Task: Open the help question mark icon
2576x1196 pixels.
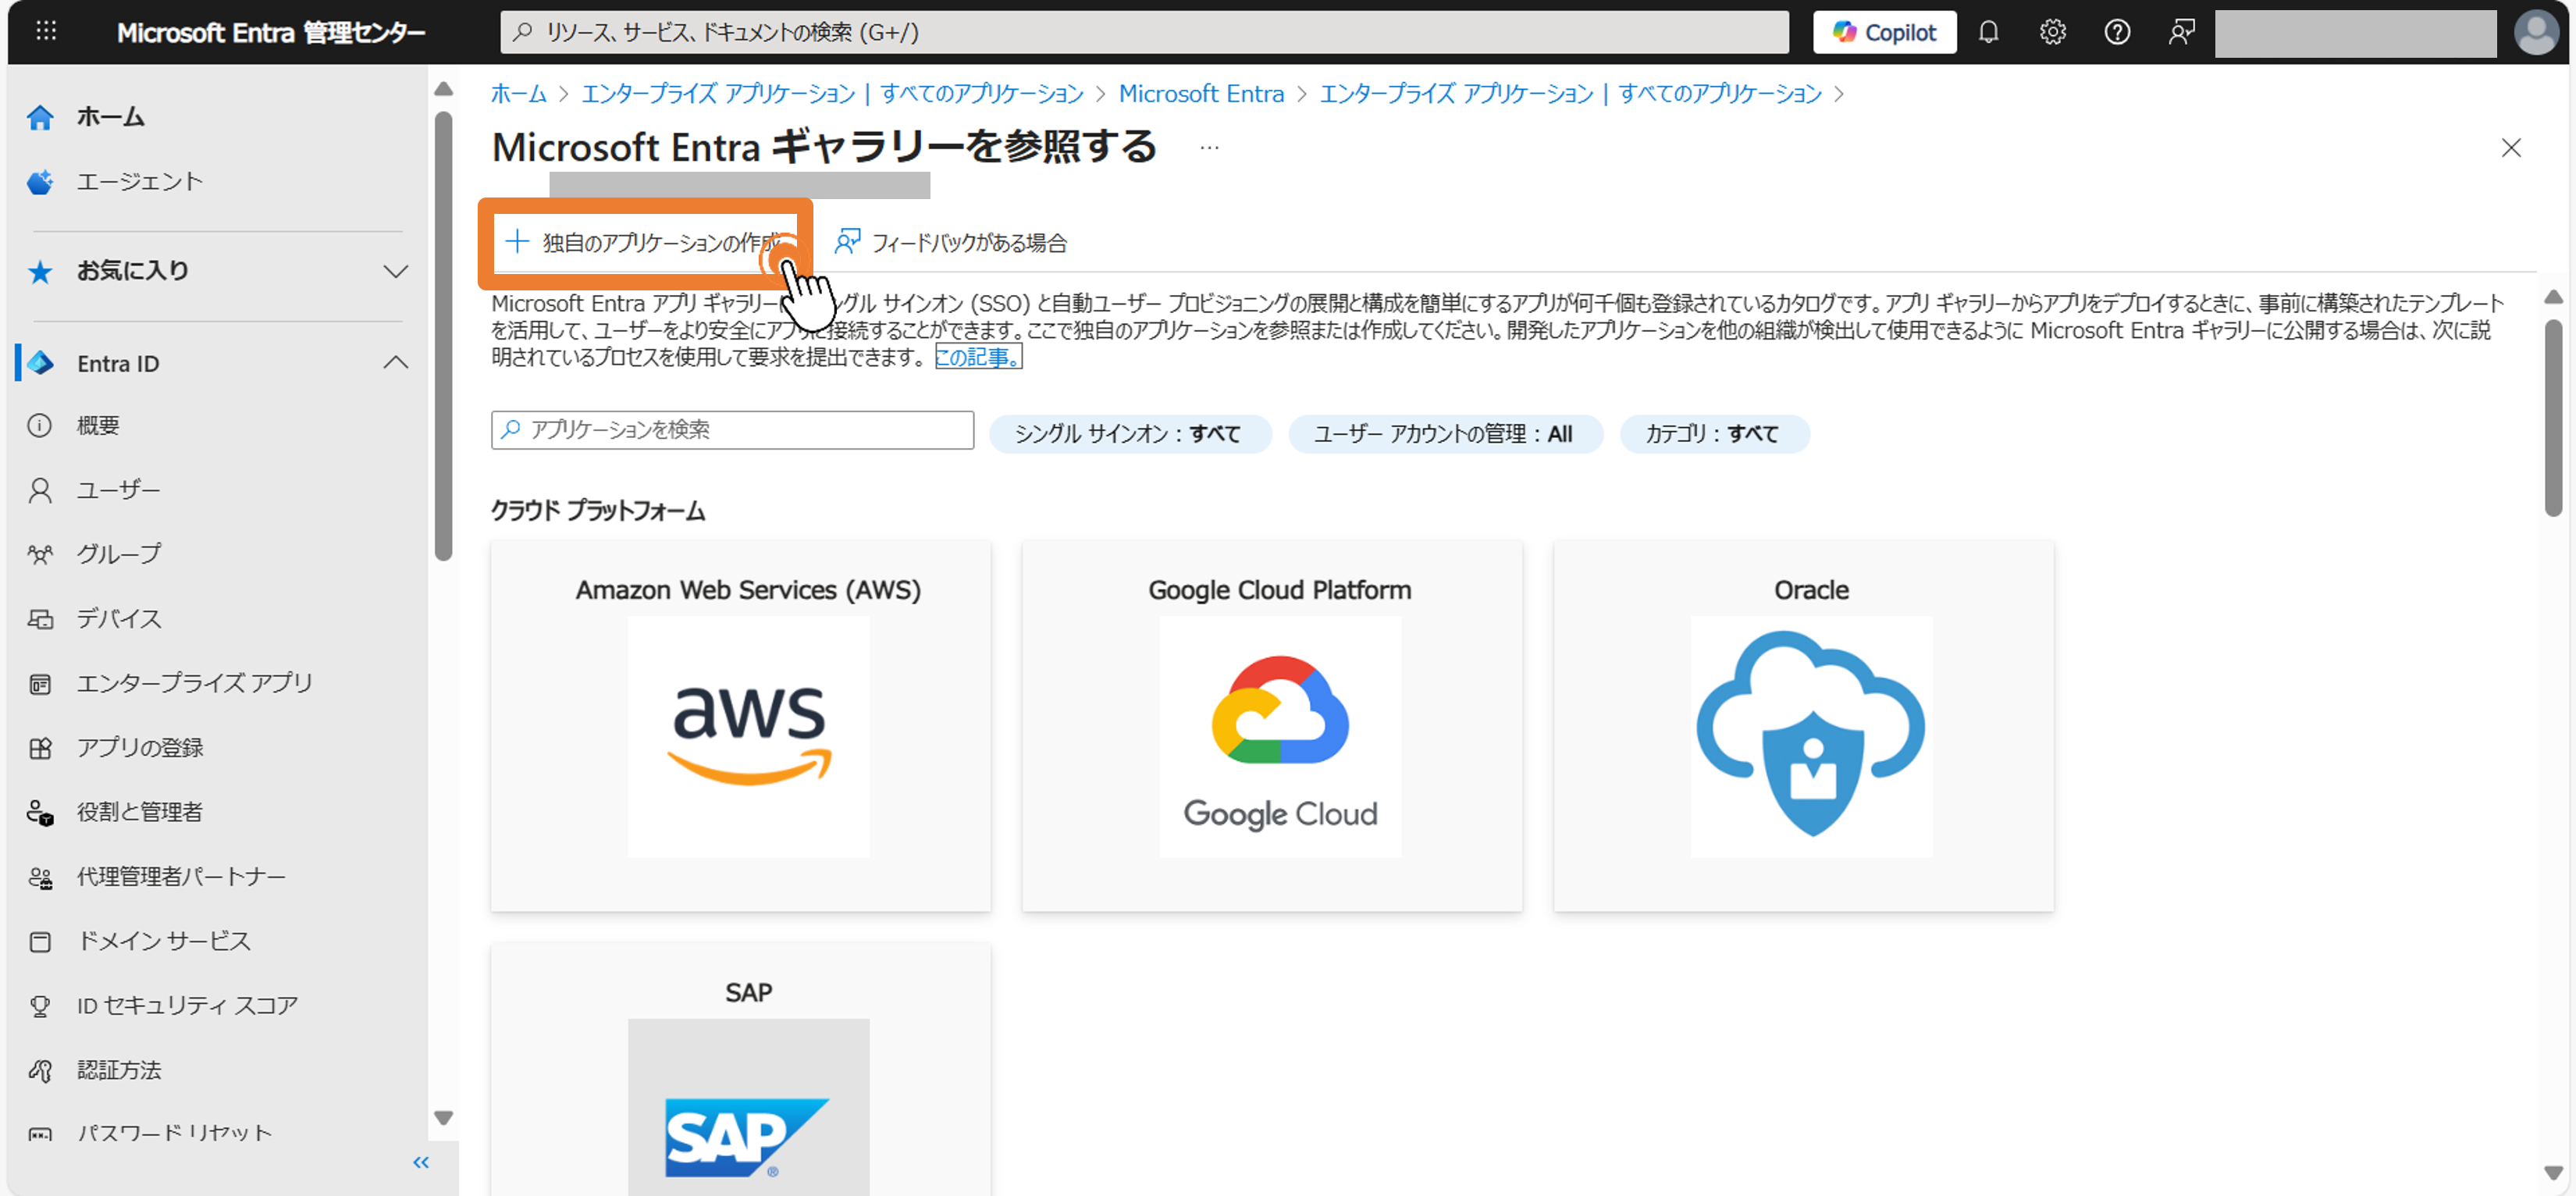Action: pyautogui.click(x=2117, y=33)
